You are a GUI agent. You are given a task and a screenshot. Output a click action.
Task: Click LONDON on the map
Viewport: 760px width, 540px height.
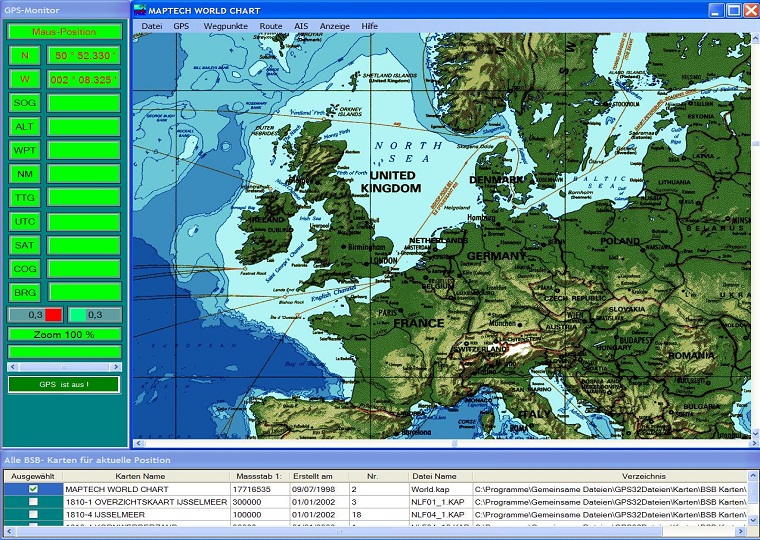pyautogui.click(x=383, y=261)
